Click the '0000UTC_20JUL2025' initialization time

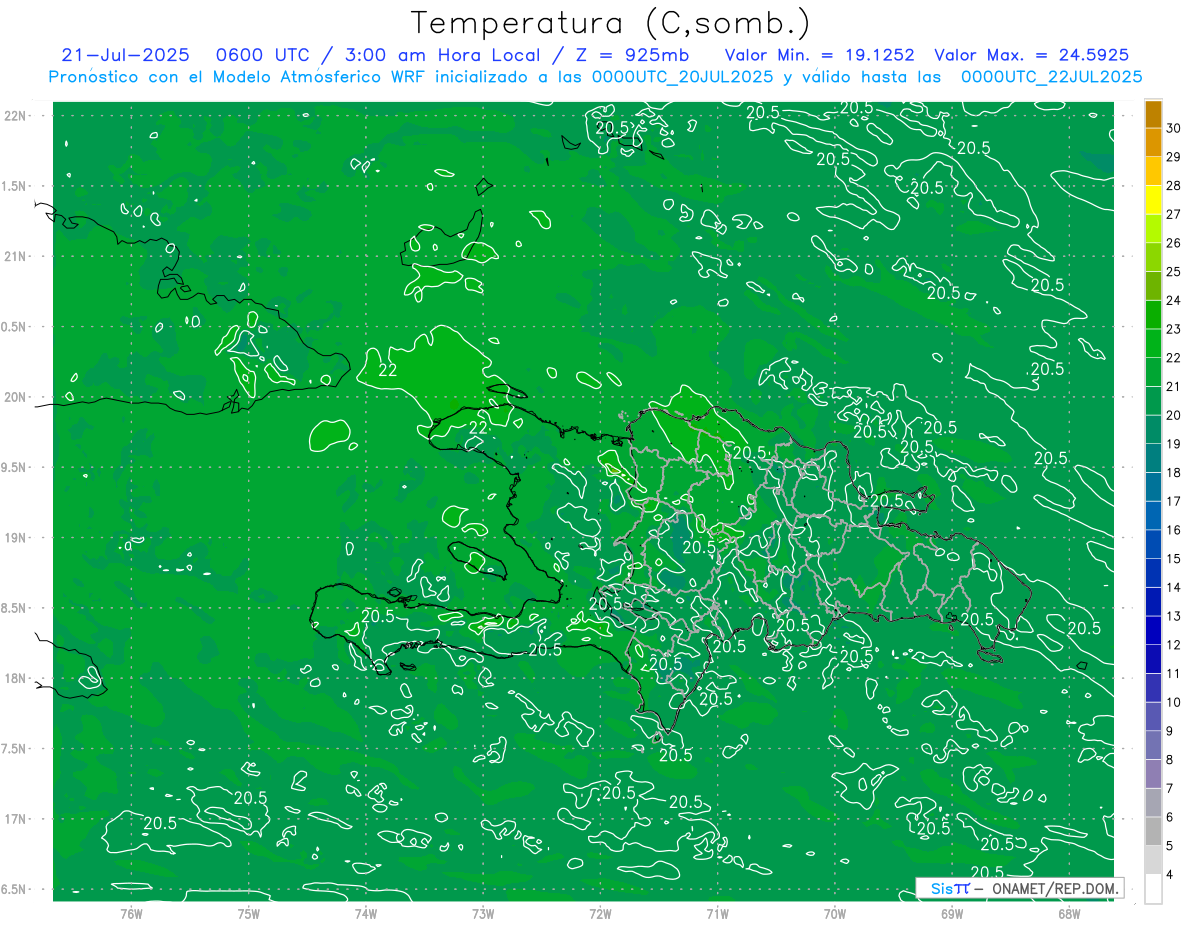tap(684, 77)
